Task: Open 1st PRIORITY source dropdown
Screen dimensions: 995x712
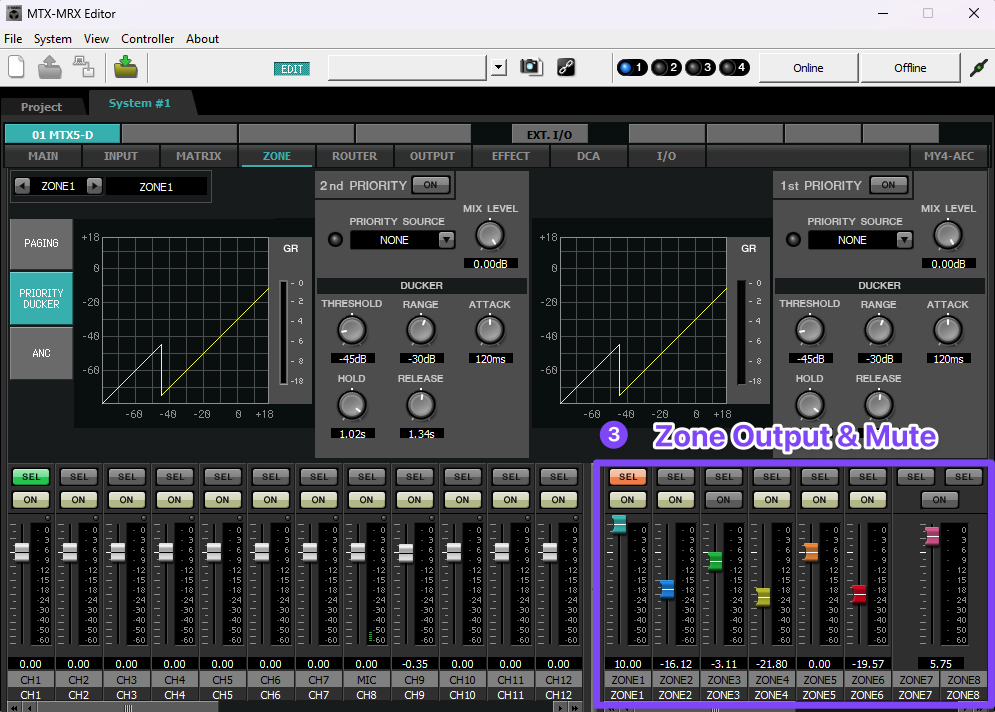Action: coord(904,240)
